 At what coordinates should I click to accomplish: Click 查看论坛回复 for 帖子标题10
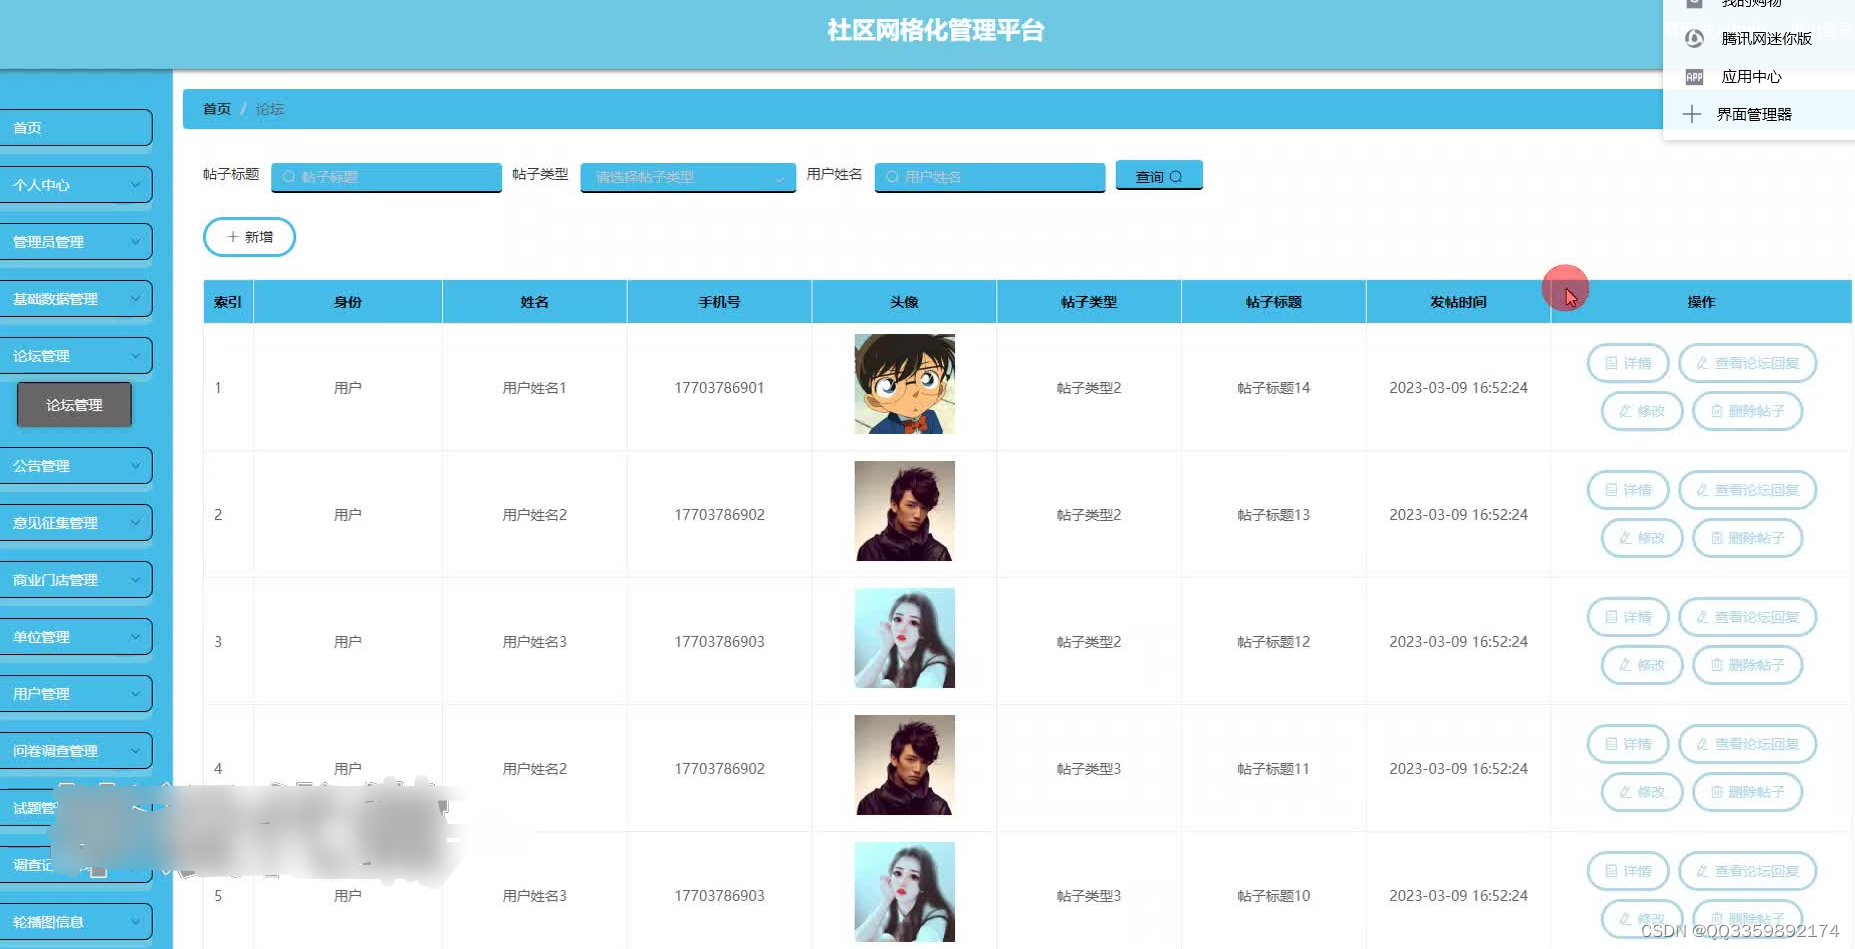pos(1747,871)
